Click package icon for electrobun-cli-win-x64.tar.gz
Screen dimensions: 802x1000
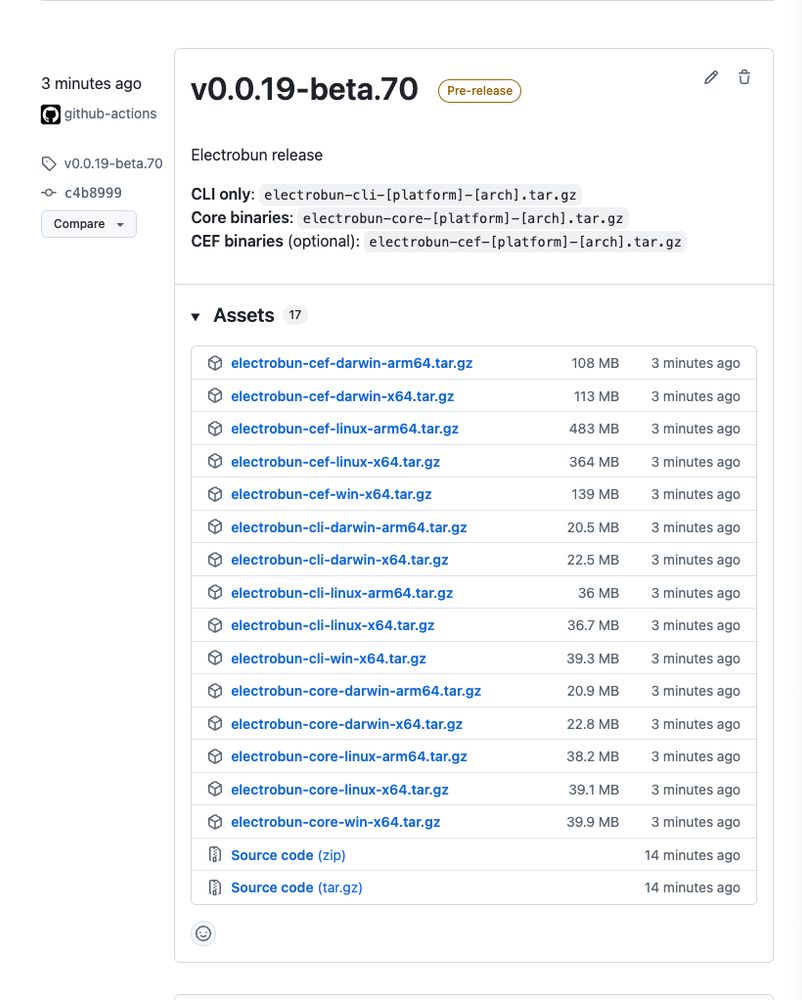click(x=215, y=658)
